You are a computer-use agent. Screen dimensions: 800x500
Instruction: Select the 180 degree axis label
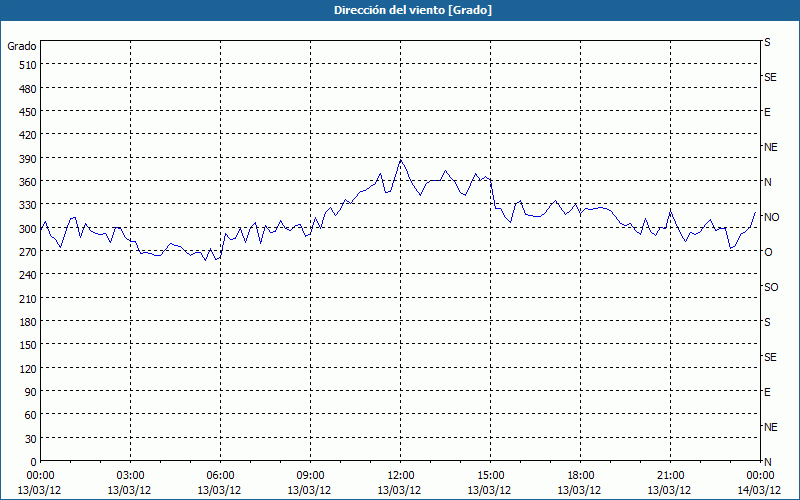pos(28,321)
